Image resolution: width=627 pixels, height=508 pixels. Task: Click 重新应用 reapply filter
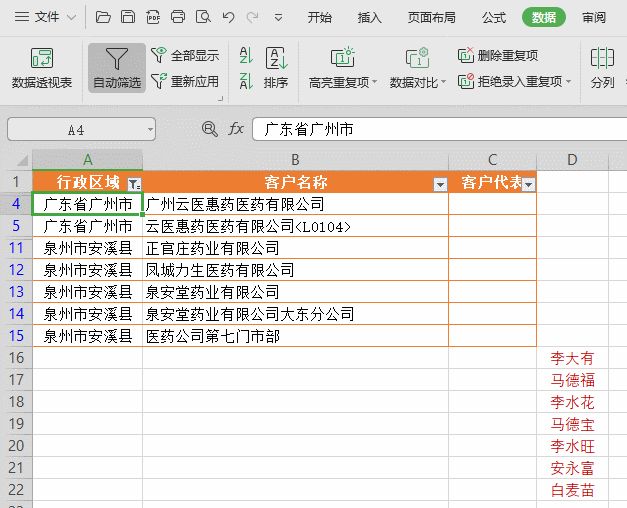[185, 82]
